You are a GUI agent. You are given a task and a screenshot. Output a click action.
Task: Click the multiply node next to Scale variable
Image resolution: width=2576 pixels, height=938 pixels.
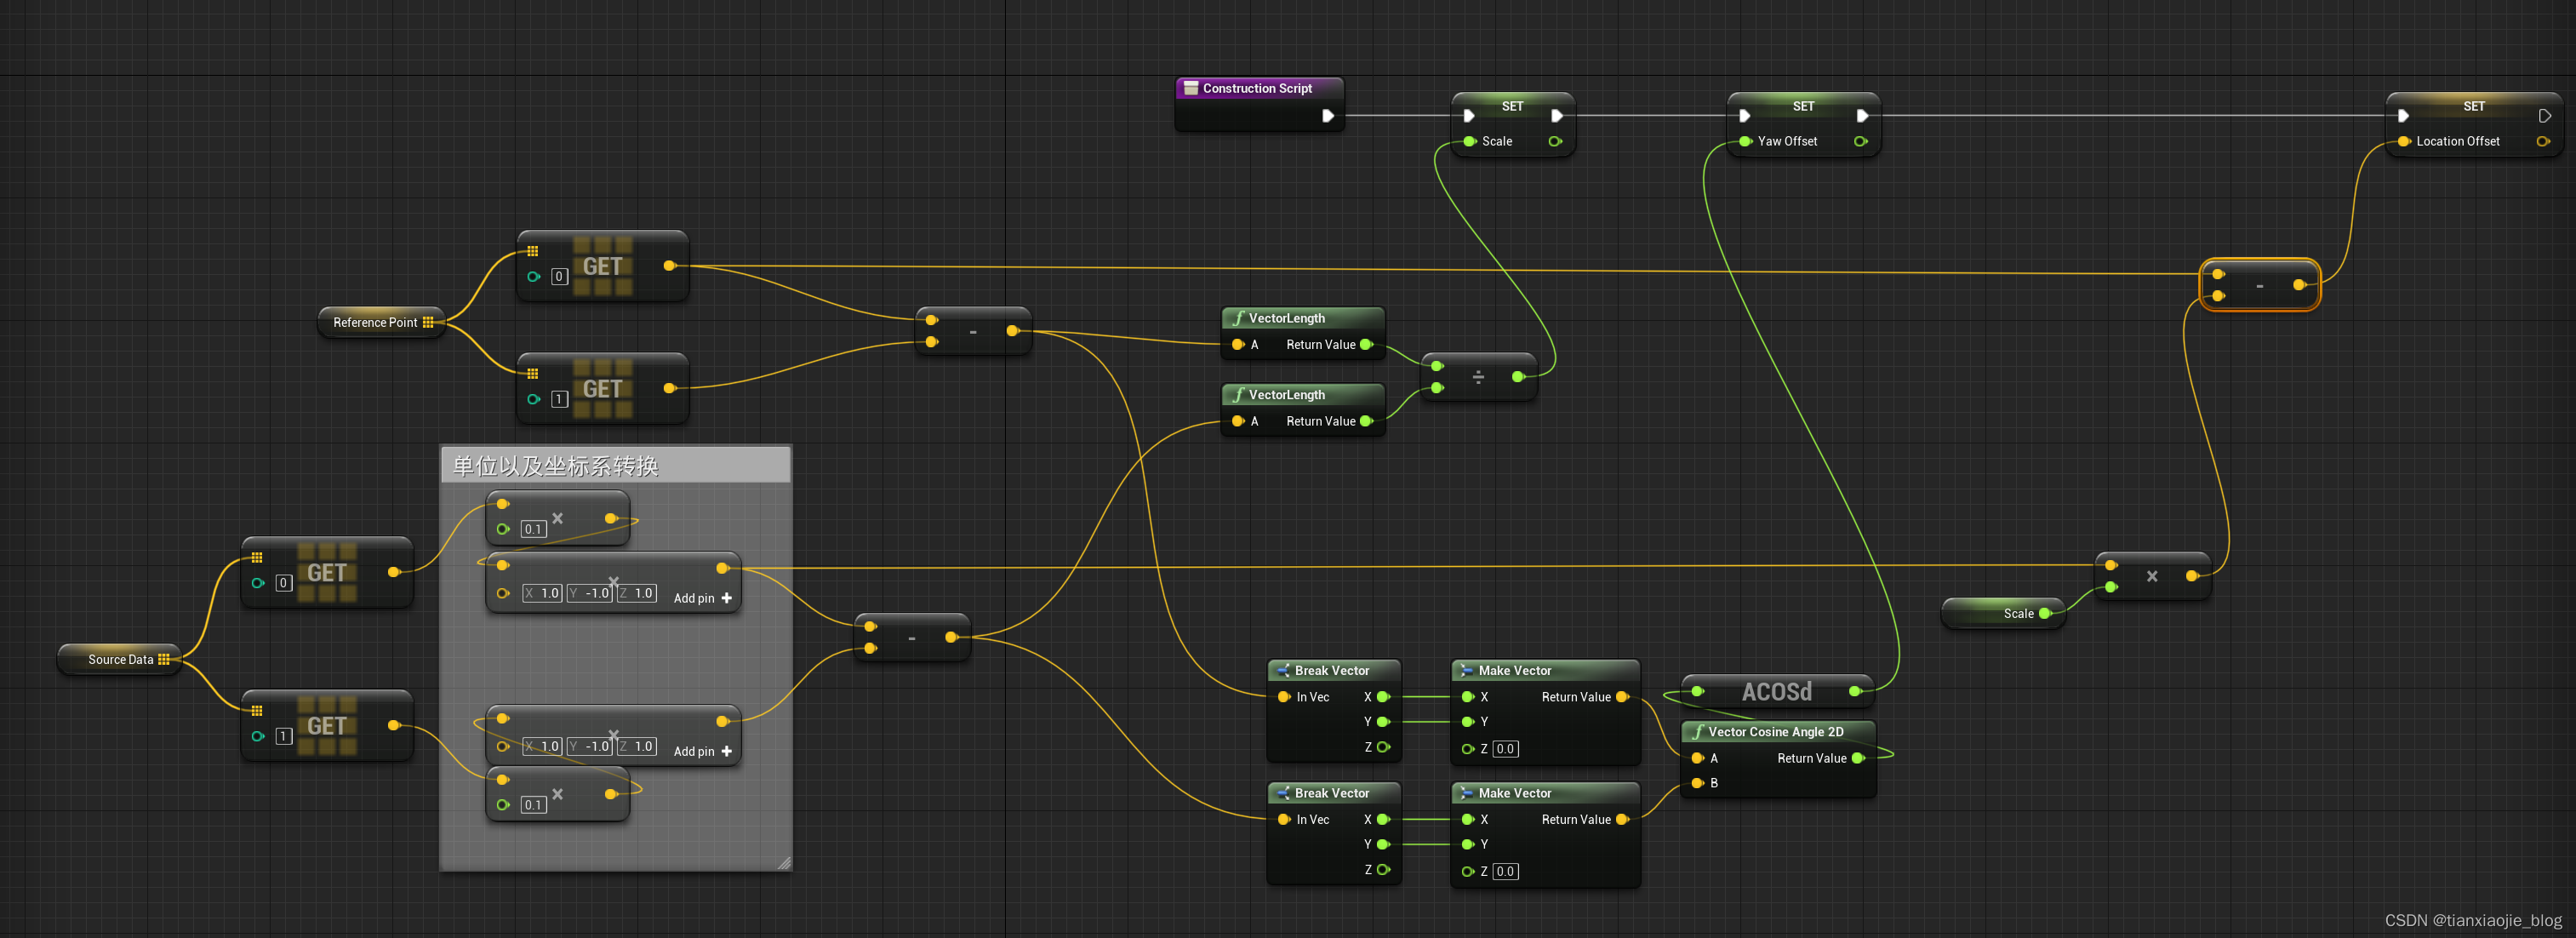pos(2151,577)
